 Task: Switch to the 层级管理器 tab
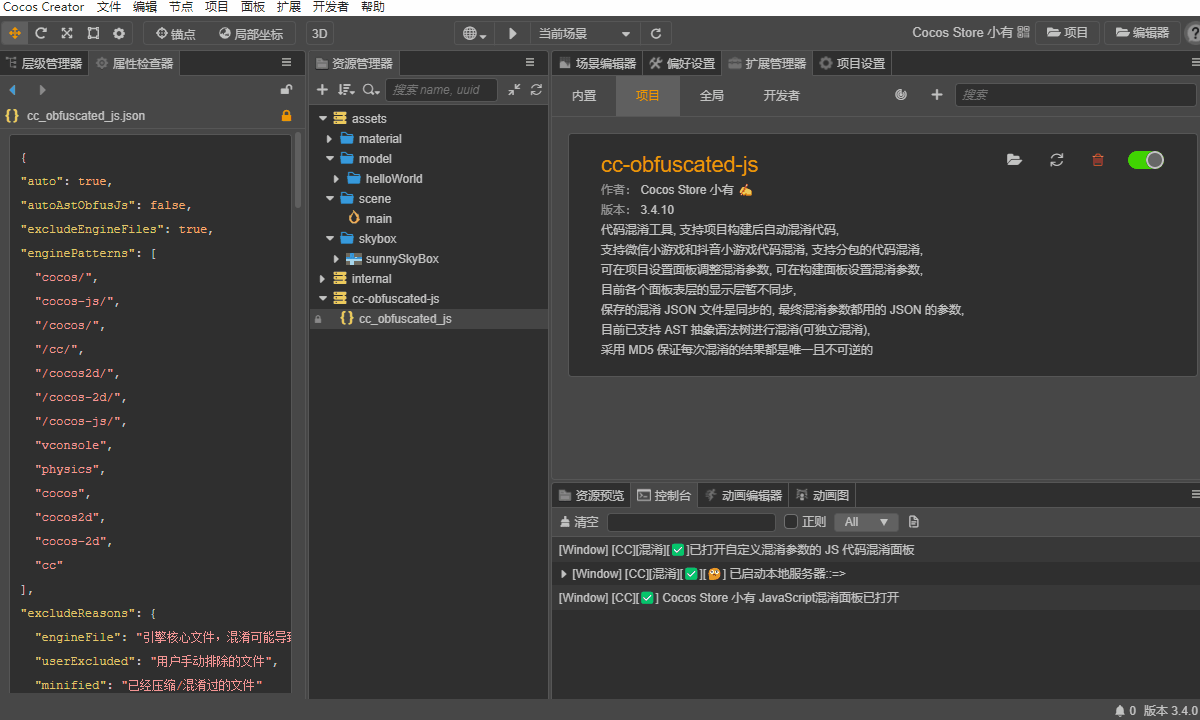click(x=45, y=63)
